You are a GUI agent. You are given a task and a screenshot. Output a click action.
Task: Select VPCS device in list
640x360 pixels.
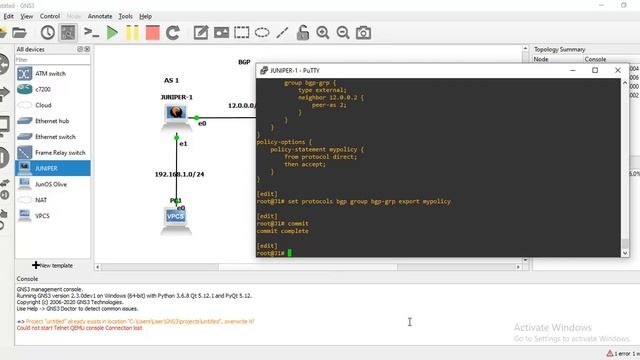(x=53, y=216)
